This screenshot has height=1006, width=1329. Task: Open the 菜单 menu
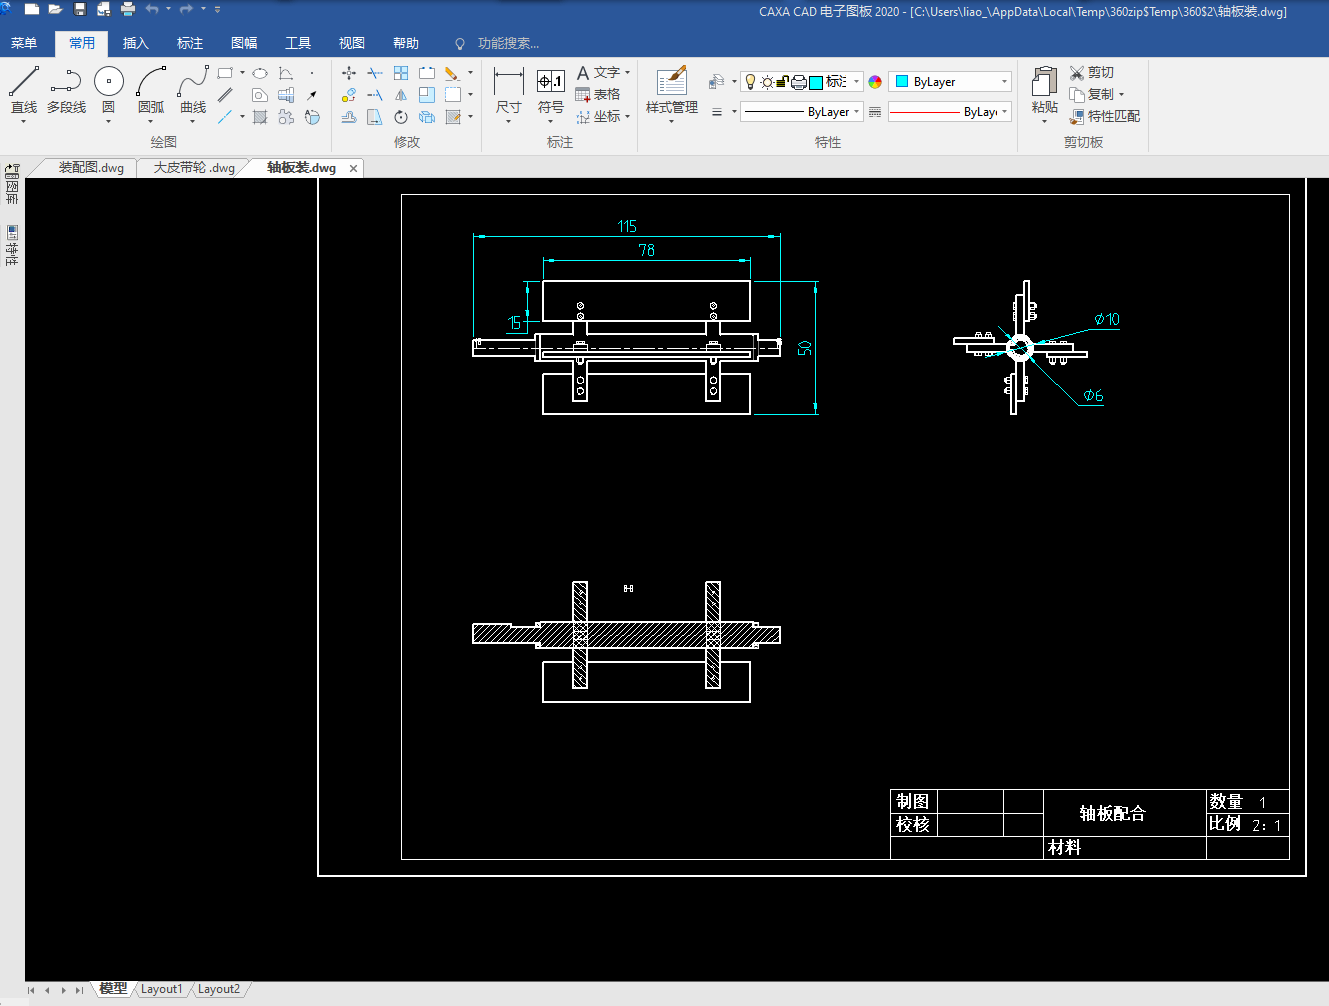point(24,43)
